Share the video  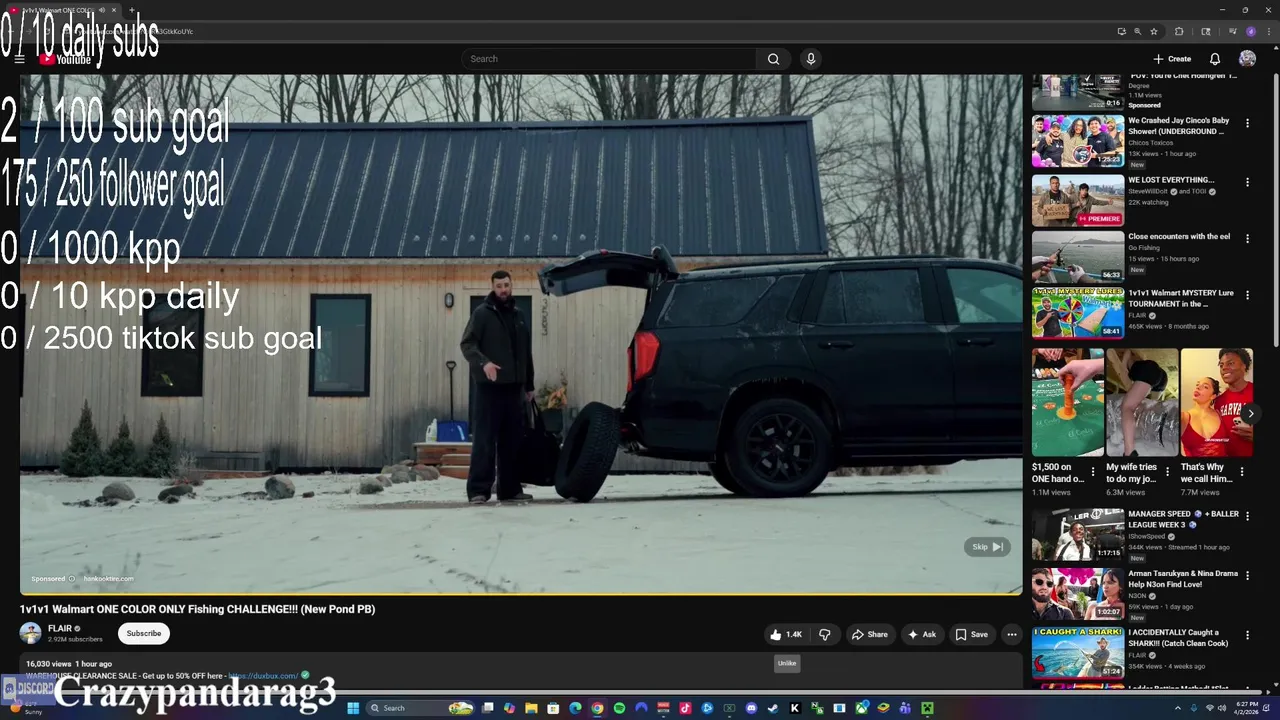click(x=869, y=634)
